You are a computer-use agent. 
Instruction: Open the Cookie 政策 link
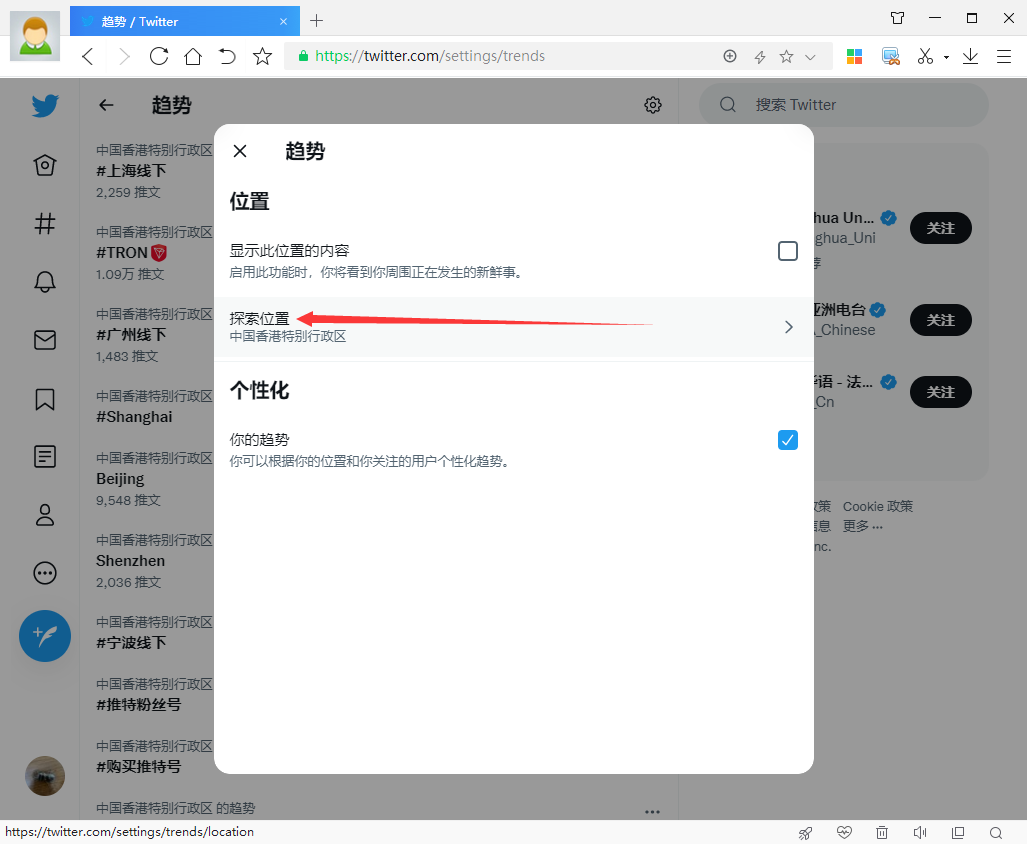[878, 506]
